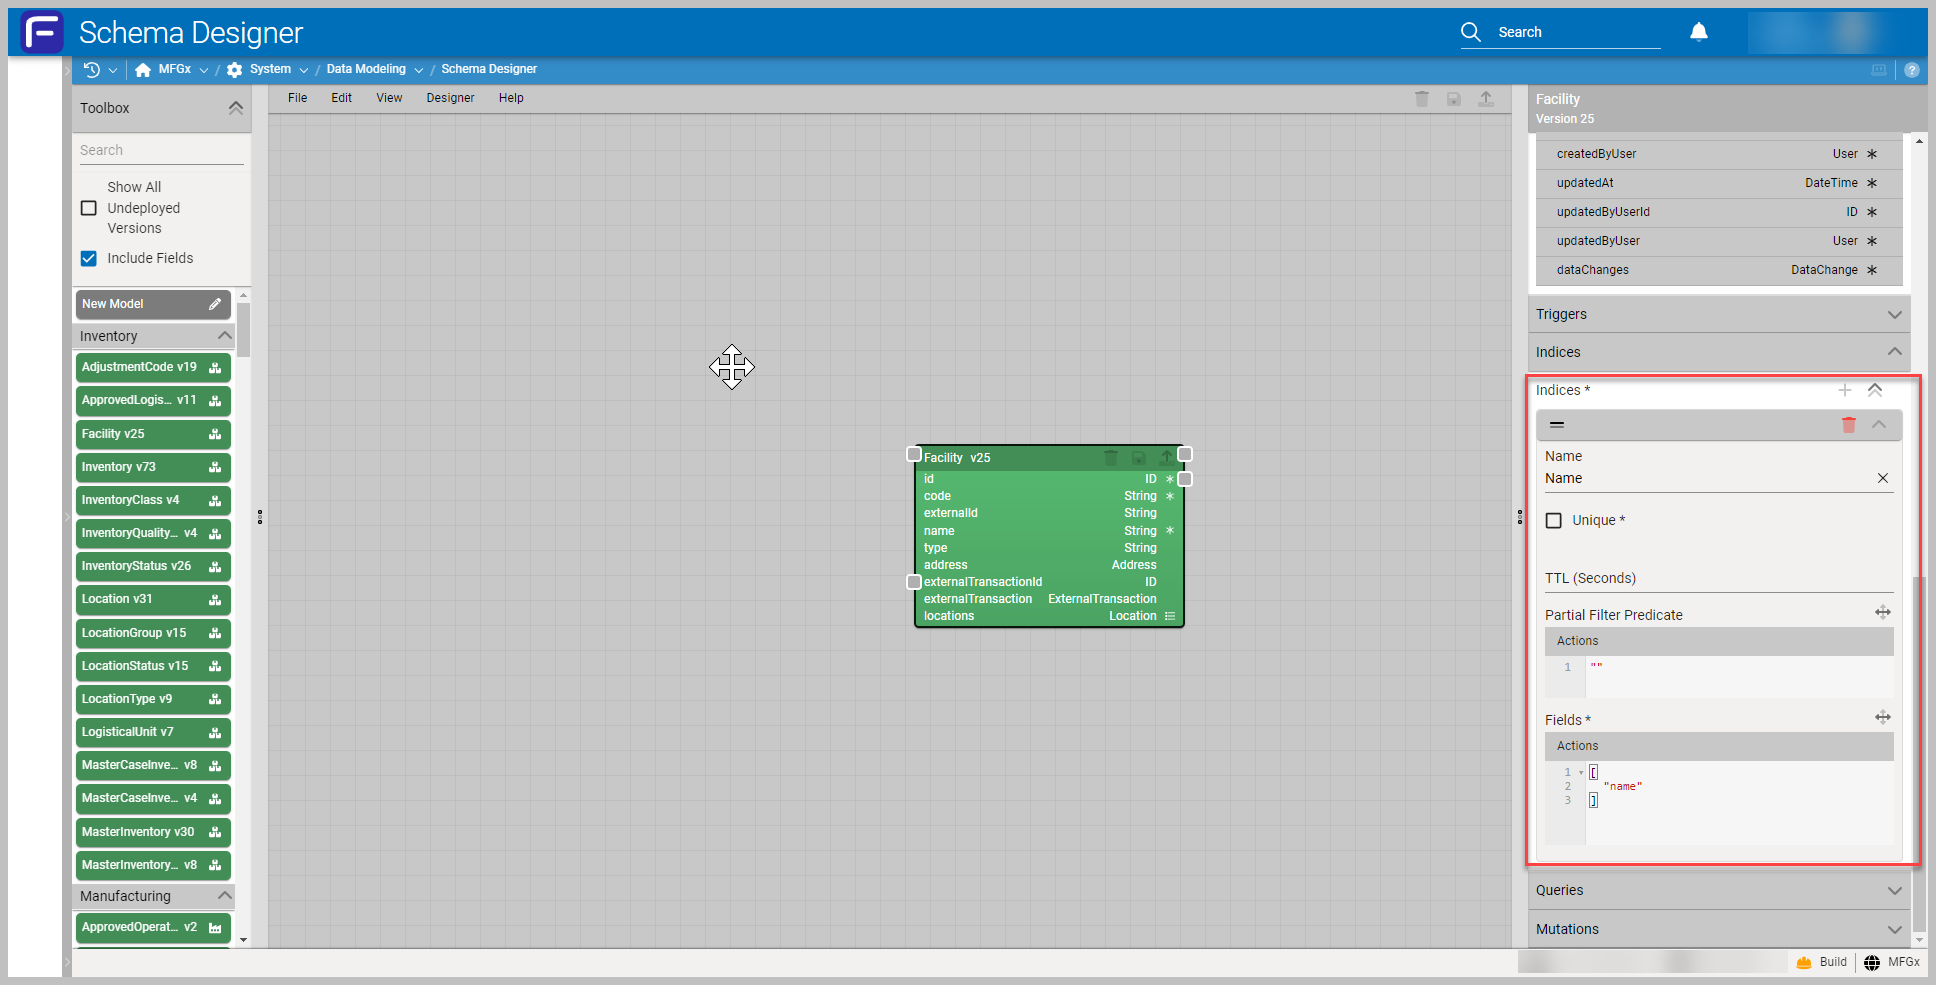Click the home icon next to MFGx
Viewport: 1936px width, 985px height.
pyautogui.click(x=143, y=69)
